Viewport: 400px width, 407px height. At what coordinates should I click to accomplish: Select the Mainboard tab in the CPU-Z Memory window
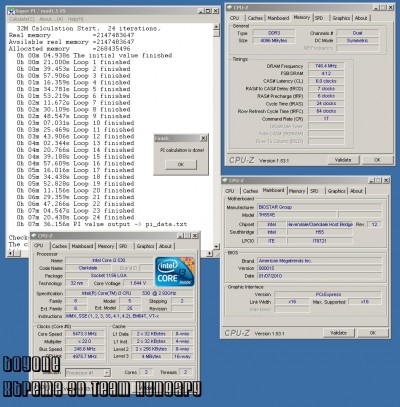278,18
